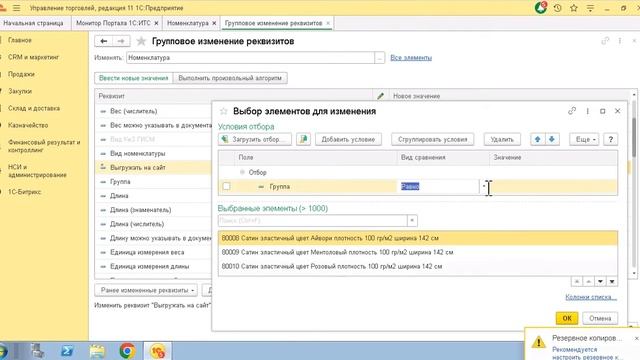Open Еще dropdown menu

(585, 139)
